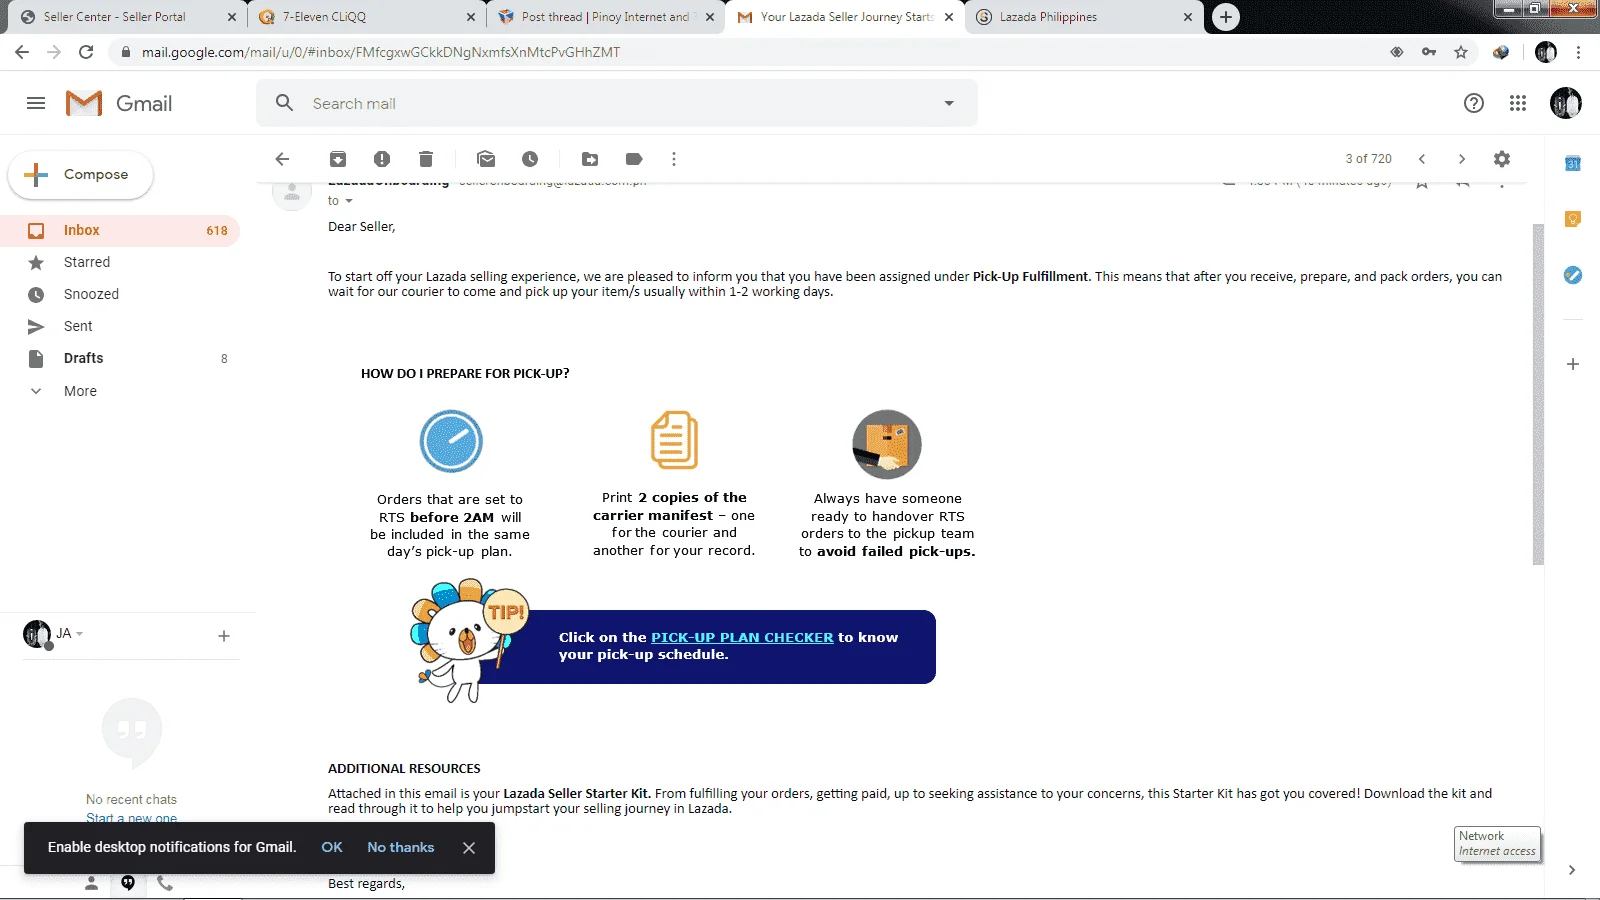Click the "3 of 720" counter text
1600x900 pixels.
click(x=1368, y=159)
